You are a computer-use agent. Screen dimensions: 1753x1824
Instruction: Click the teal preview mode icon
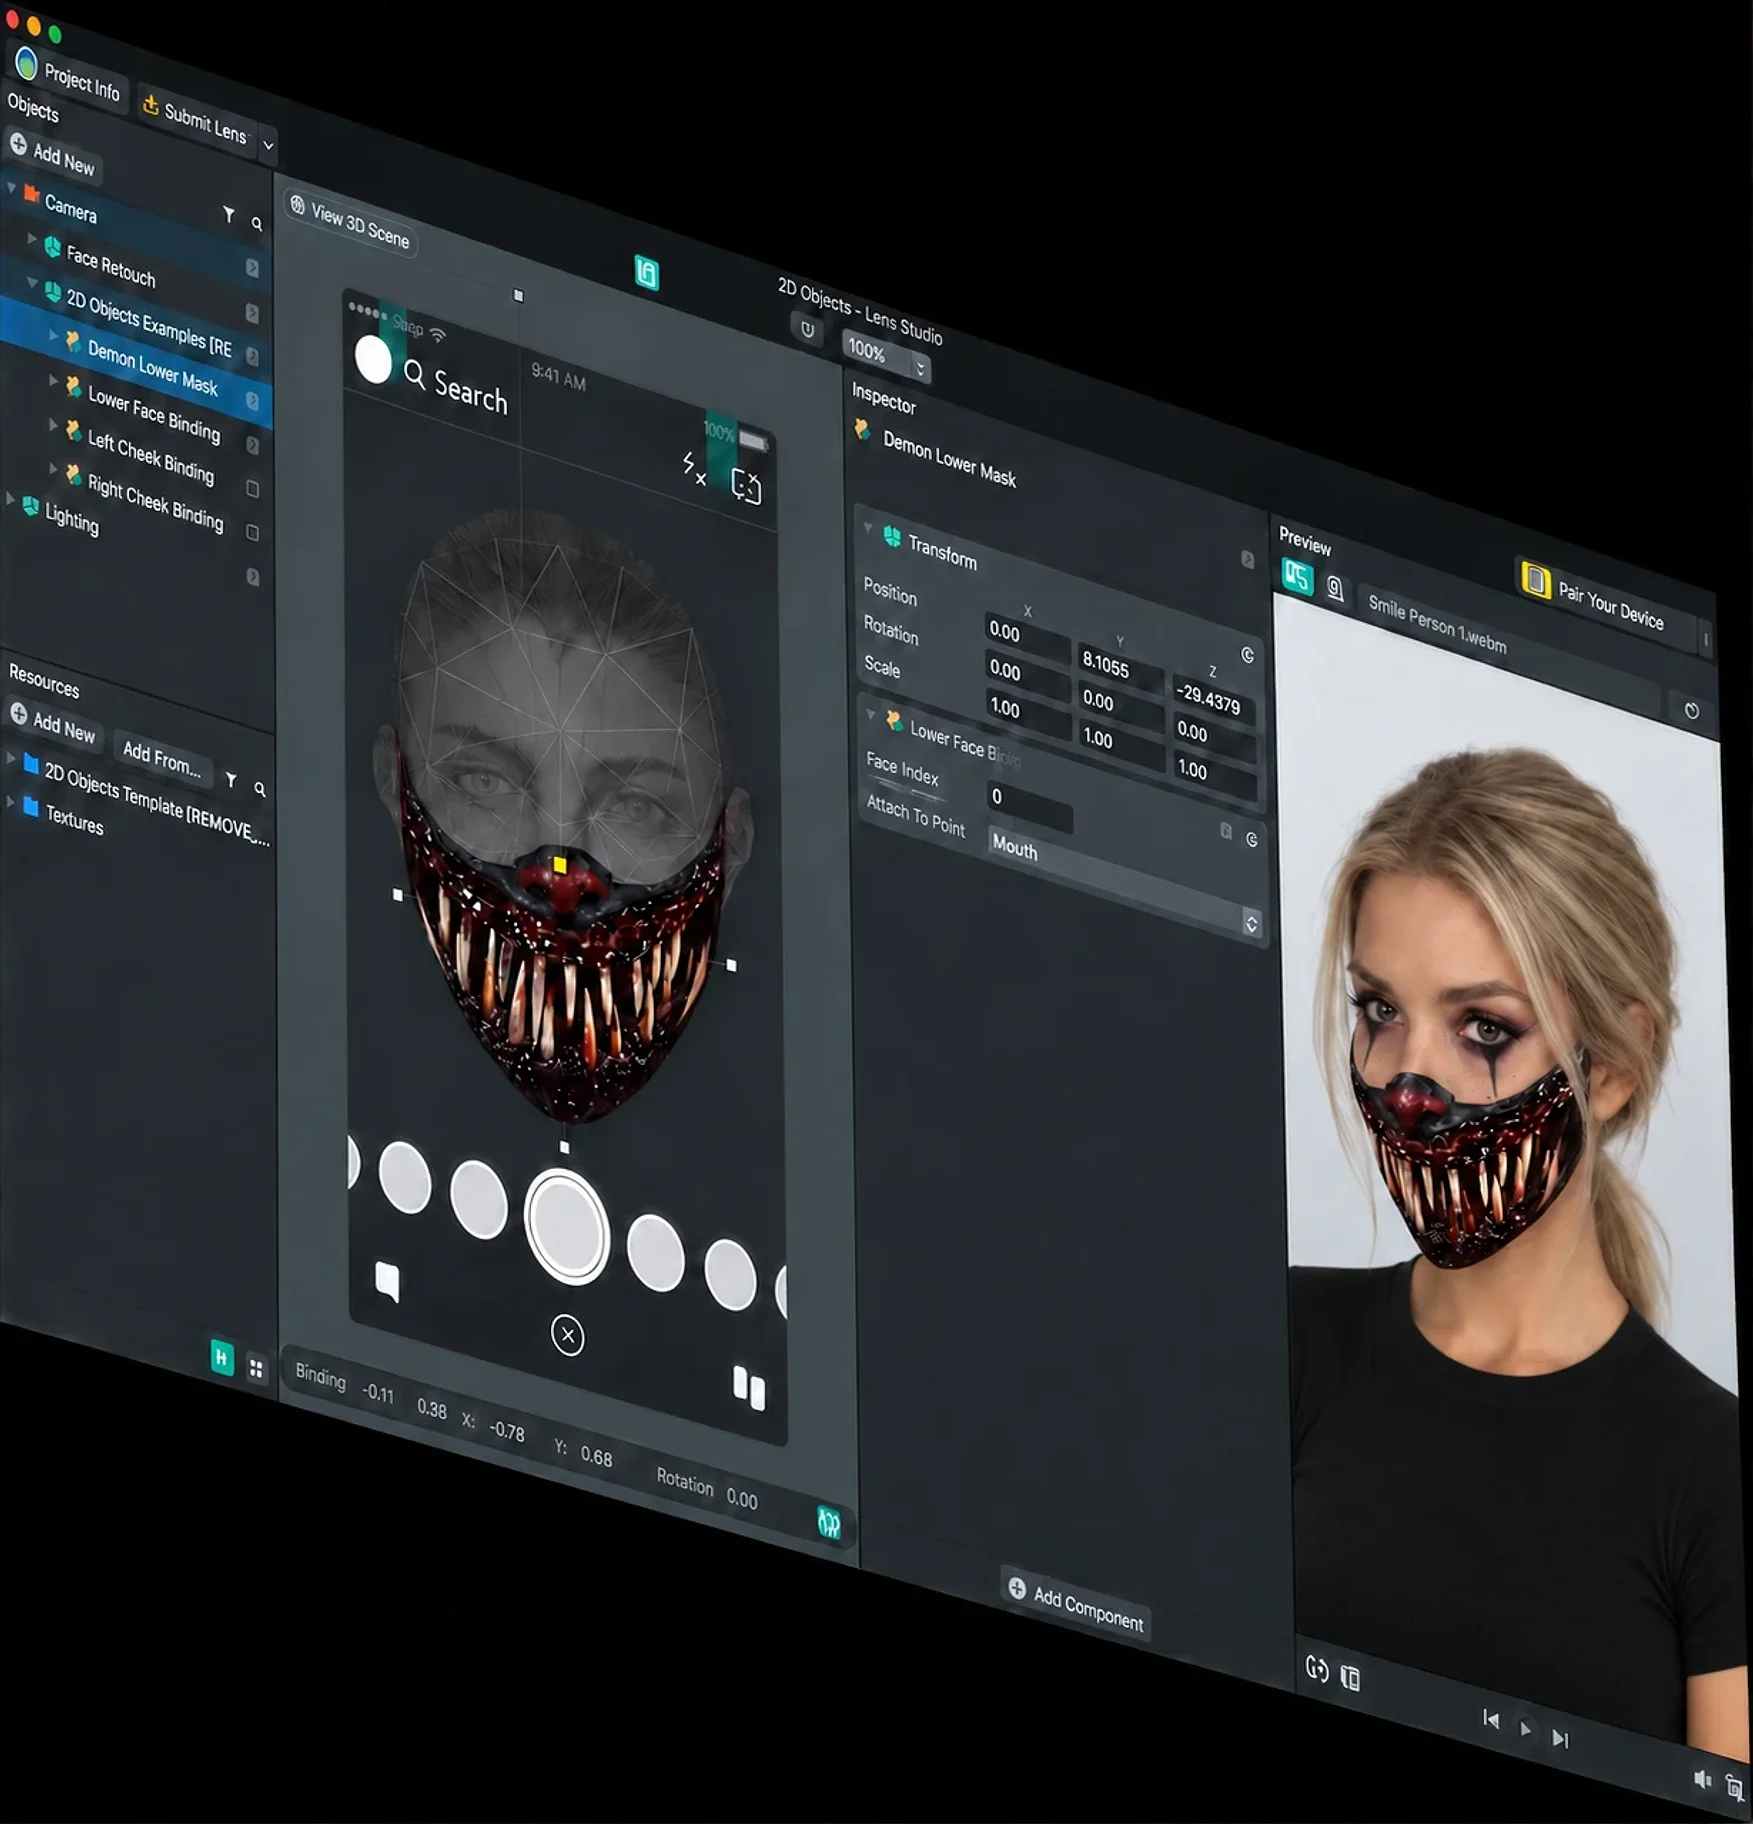(1297, 576)
